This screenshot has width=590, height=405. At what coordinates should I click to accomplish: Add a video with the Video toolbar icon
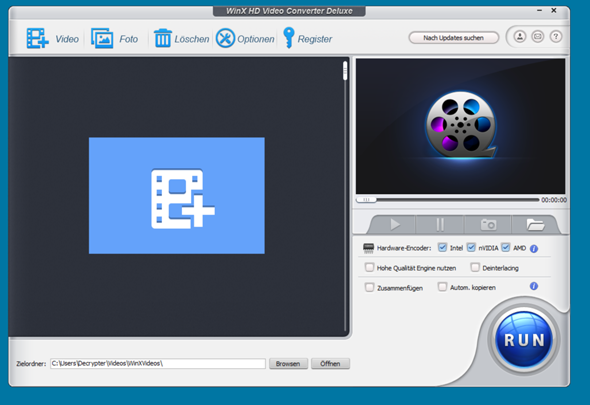[x=38, y=38]
